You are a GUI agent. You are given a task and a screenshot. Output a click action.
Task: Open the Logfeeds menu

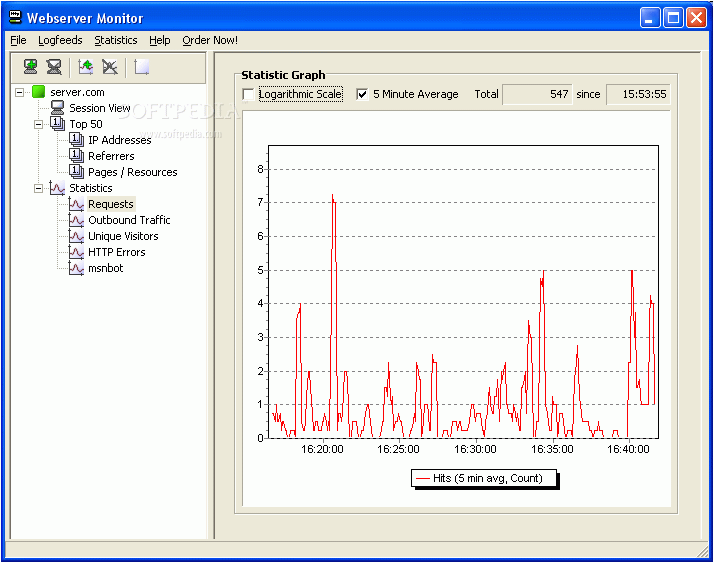pyautogui.click(x=60, y=41)
